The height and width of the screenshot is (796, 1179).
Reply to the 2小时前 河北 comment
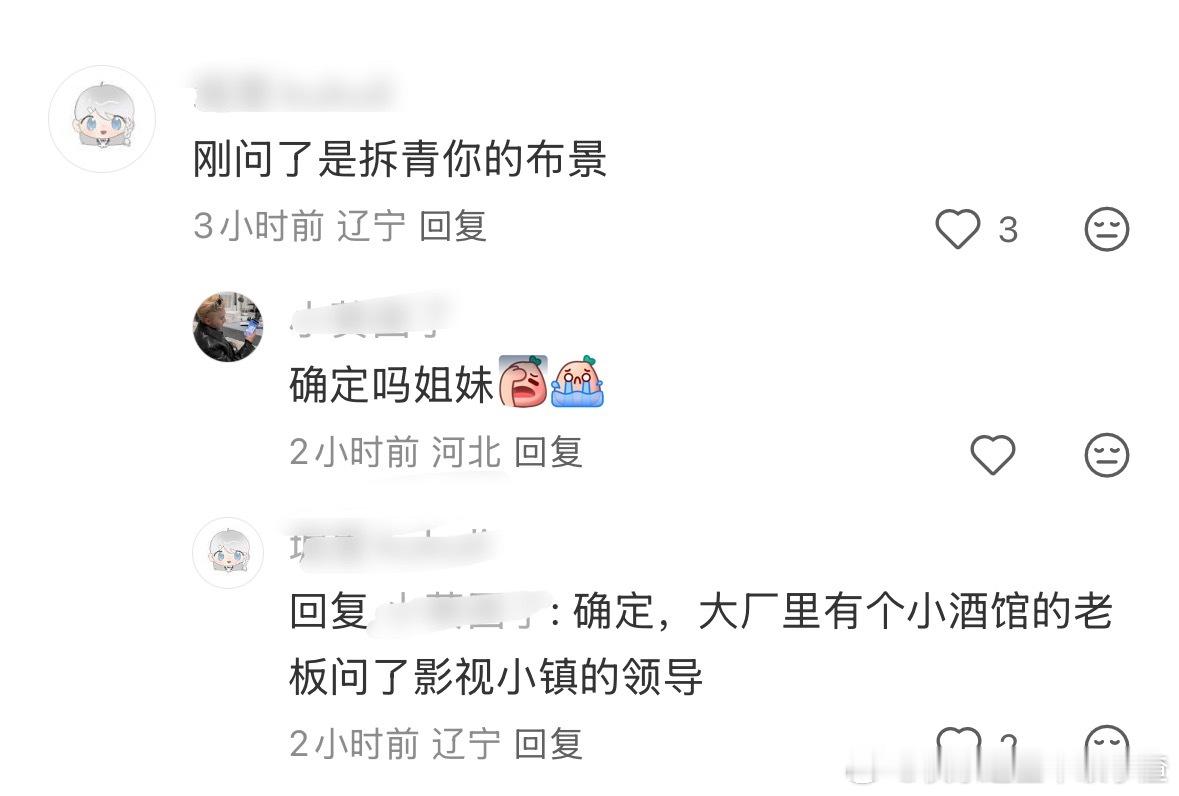coord(548,452)
